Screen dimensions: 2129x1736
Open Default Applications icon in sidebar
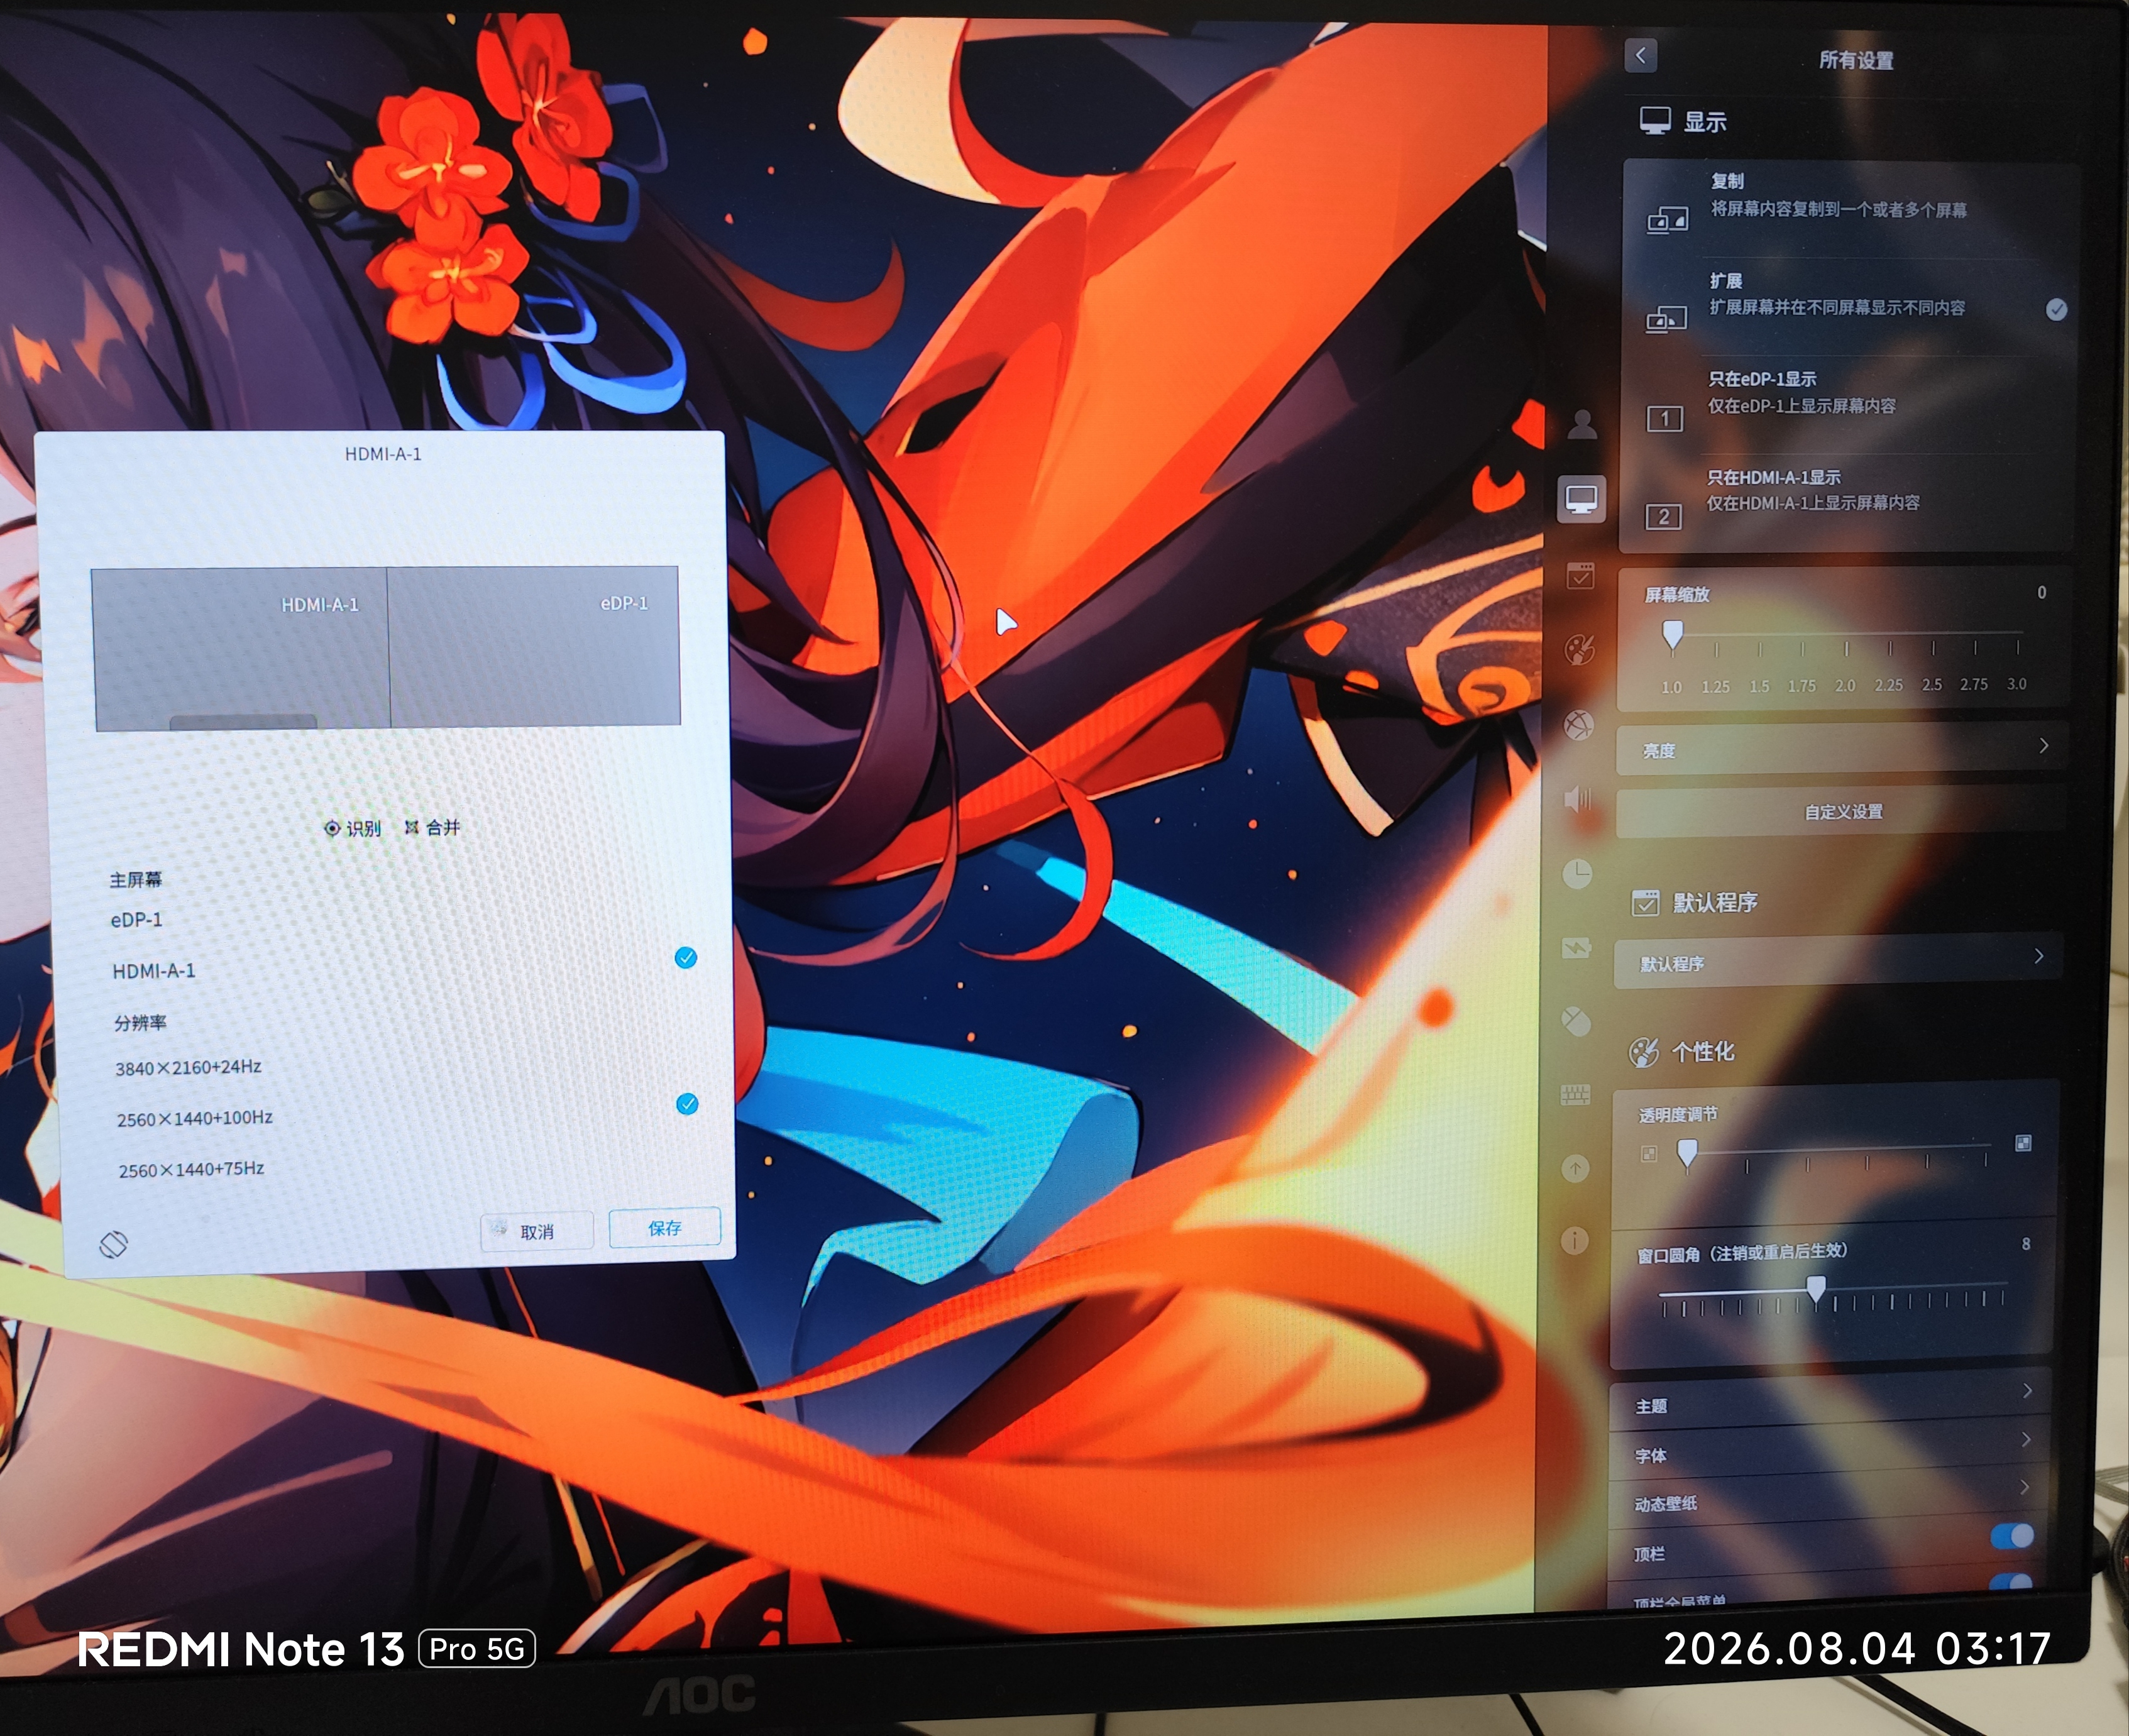pos(1581,575)
